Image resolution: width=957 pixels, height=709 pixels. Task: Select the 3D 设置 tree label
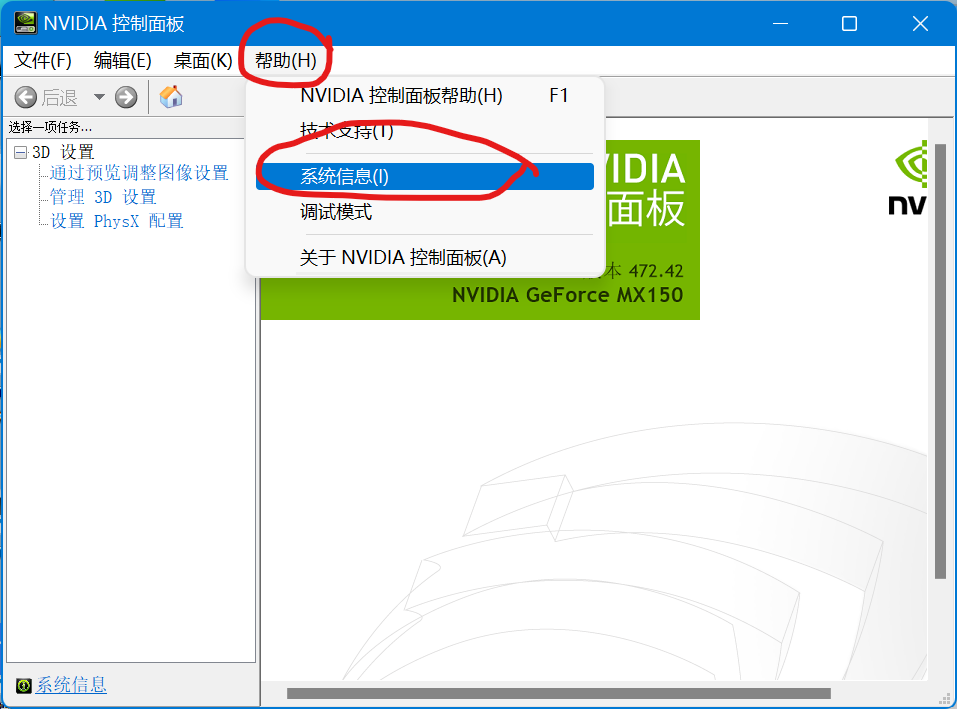pyautogui.click(x=63, y=152)
